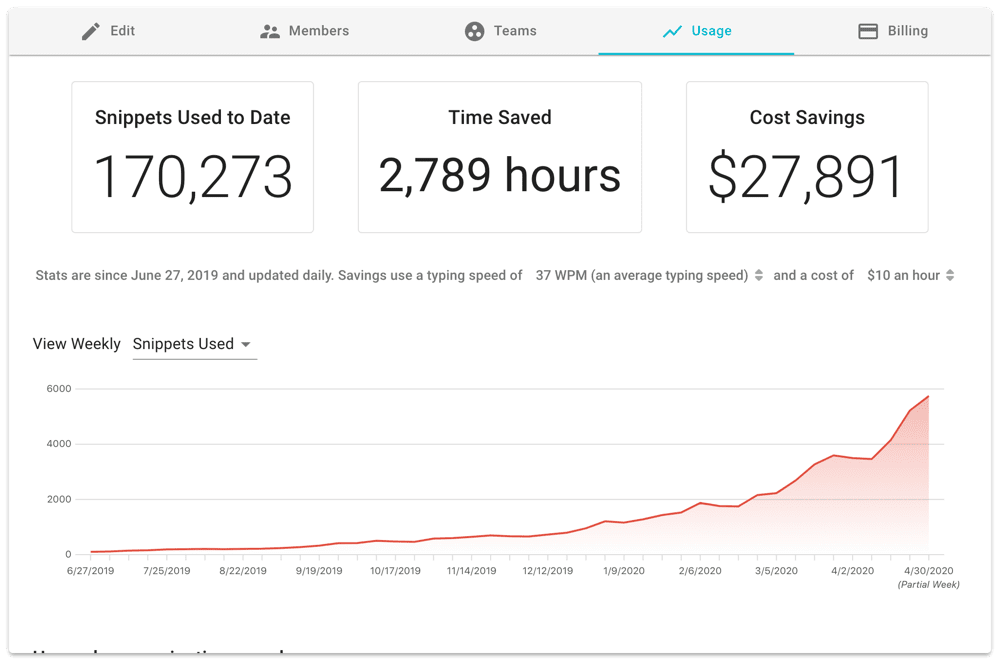
Task: Click the trend line icon beside Usage
Action: coord(672,31)
